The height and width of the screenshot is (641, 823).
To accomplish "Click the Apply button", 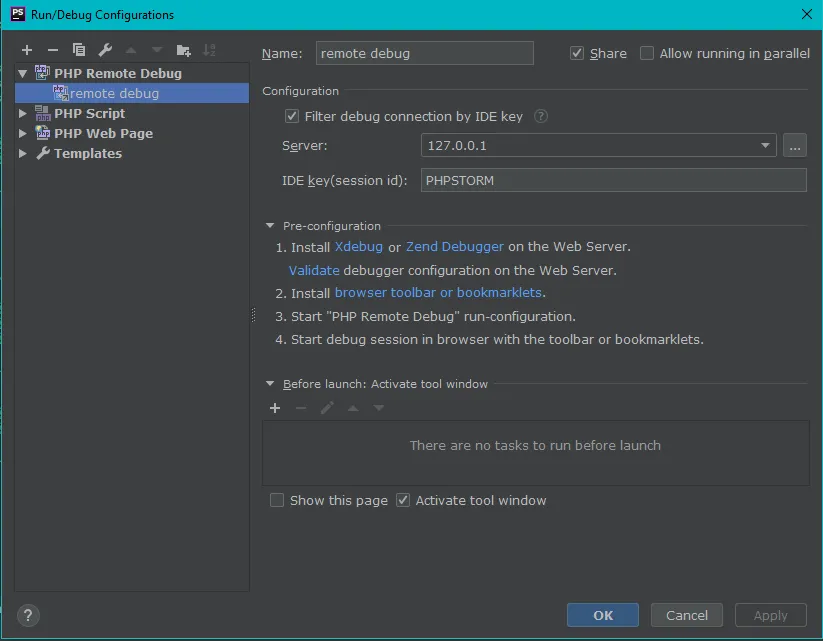I will click(x=771, y=615).
